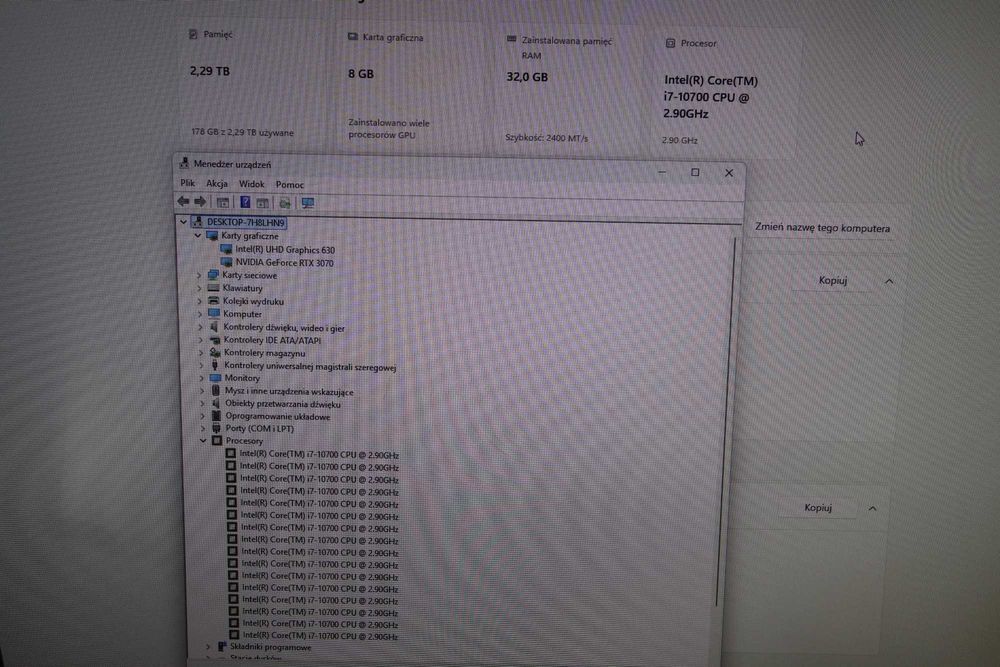The height and width of the screenshot is (667, 1000).
Task: Expand Kontrolery uniwersalnej magistrali szeregowej
Action: click(x=201, y=365)
